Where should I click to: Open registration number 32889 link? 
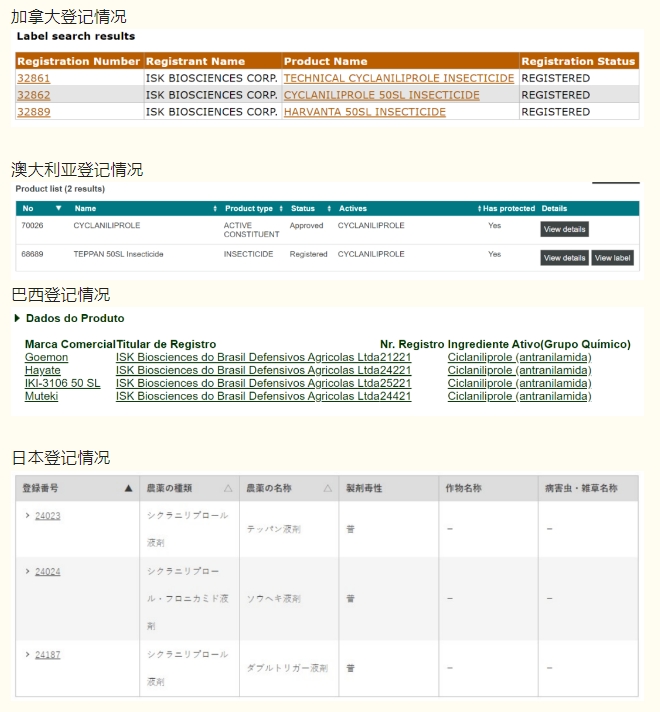[34, 112]
